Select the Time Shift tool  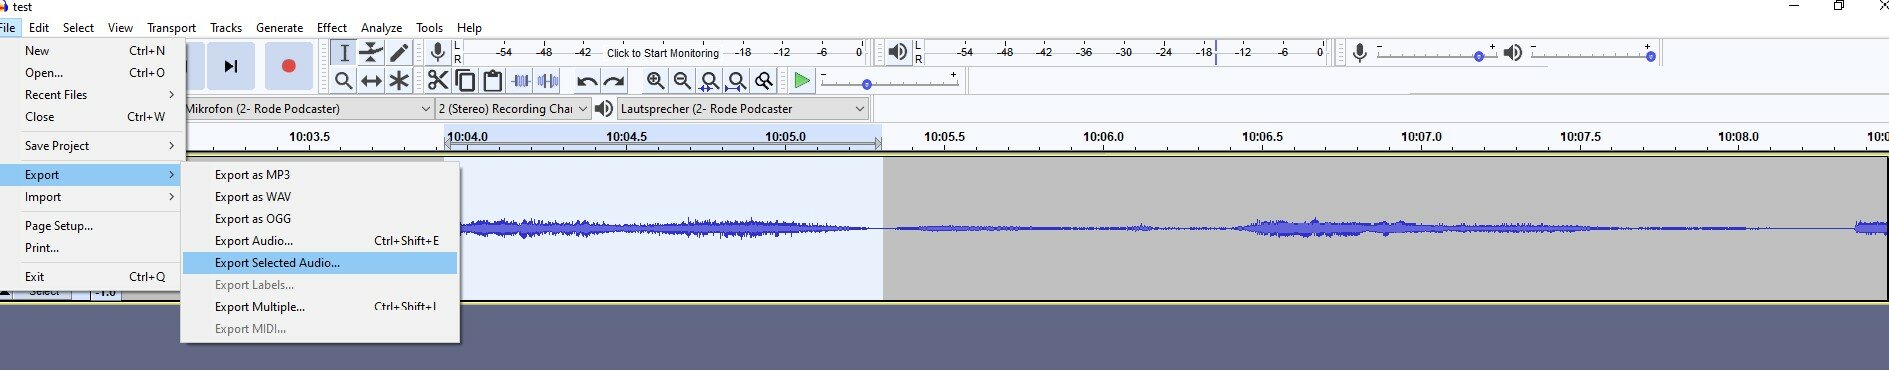pos(371,81)
